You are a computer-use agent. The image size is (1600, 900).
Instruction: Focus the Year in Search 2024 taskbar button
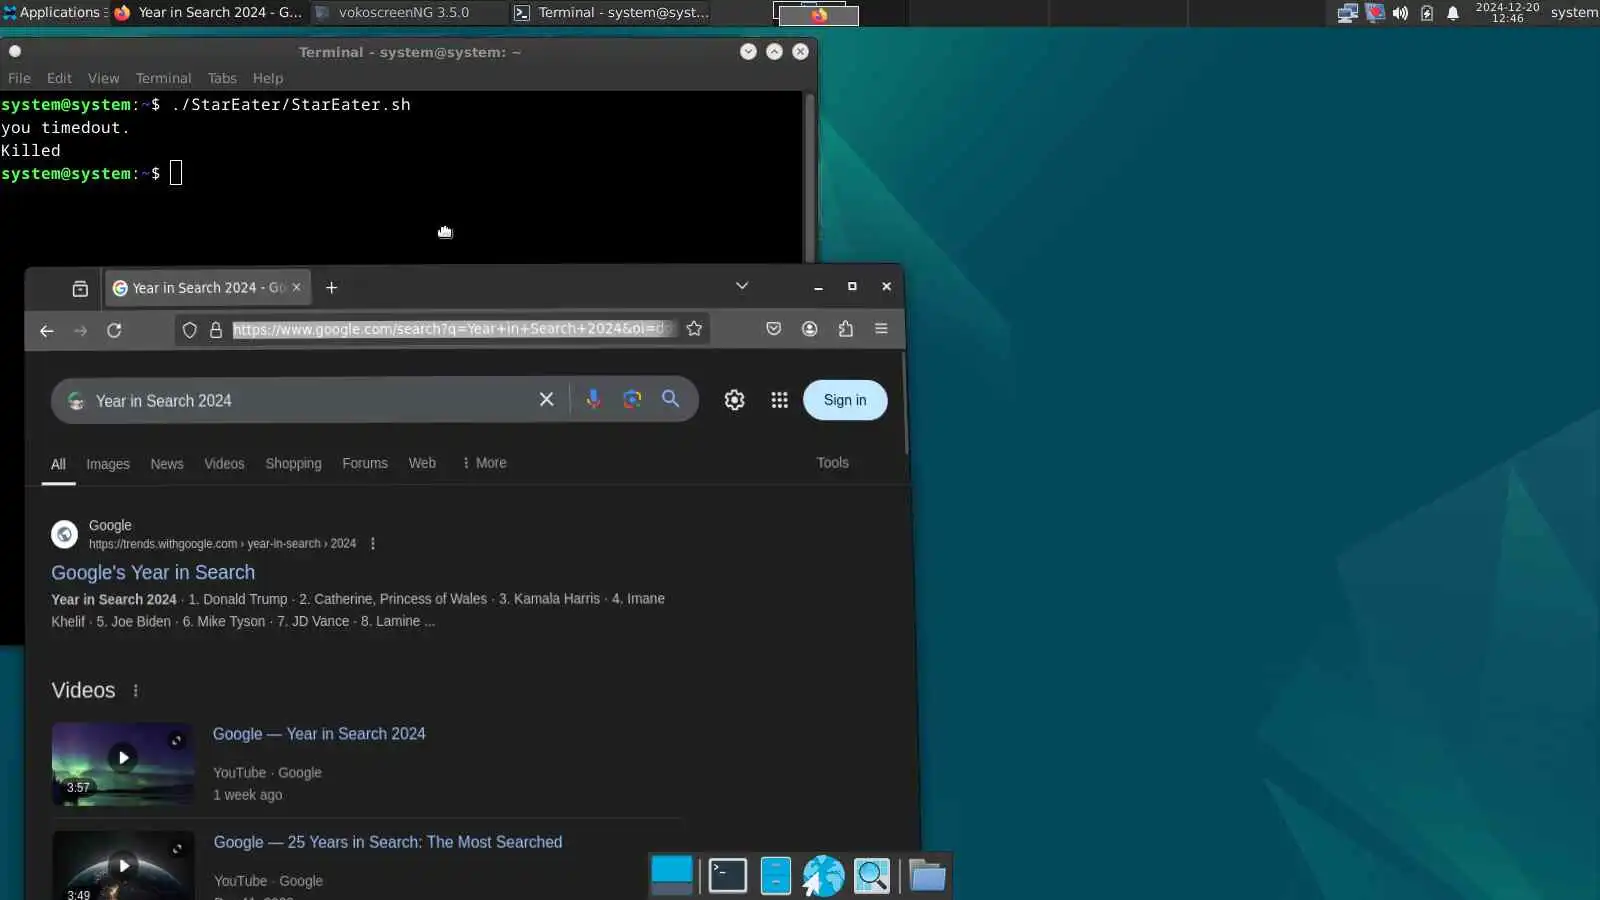(209, 13)
